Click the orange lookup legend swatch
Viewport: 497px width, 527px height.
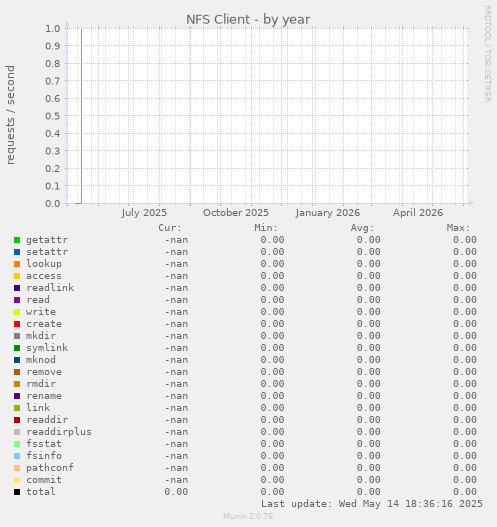17,264
